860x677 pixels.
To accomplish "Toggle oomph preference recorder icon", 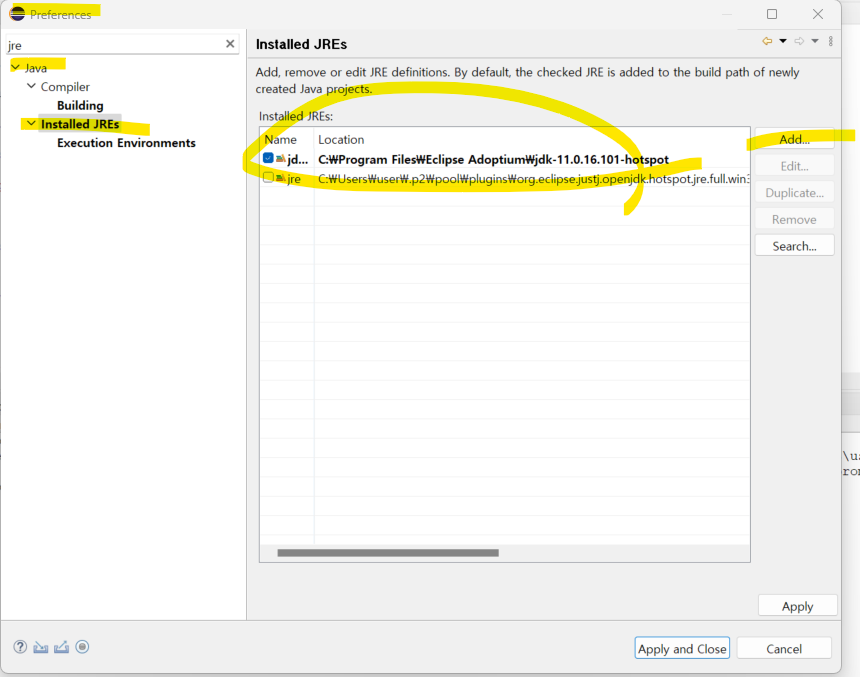I will point(82,647).
